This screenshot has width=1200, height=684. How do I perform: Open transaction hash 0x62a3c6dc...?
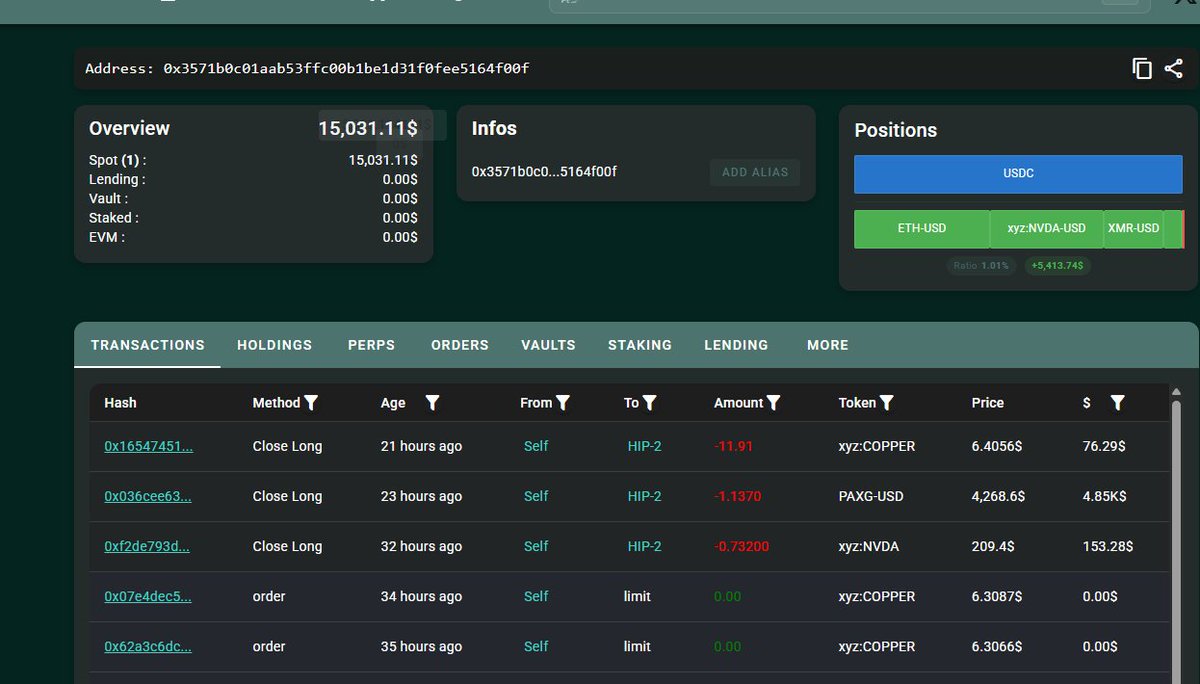[x=148, y=646]
